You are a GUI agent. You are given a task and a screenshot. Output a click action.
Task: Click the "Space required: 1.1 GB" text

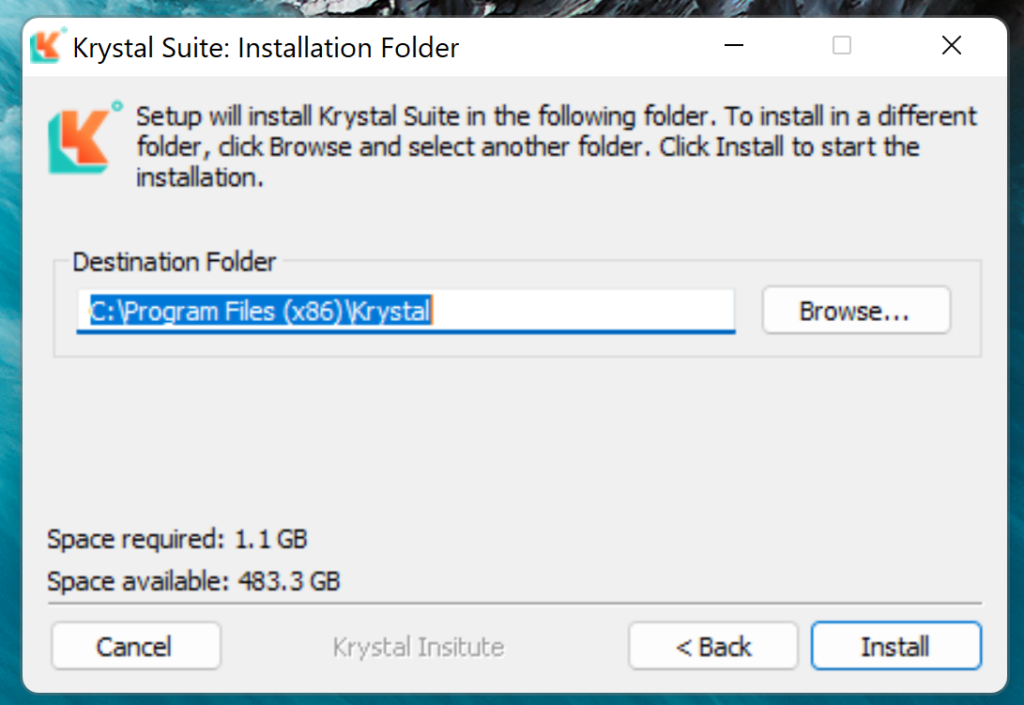(177, 540)
